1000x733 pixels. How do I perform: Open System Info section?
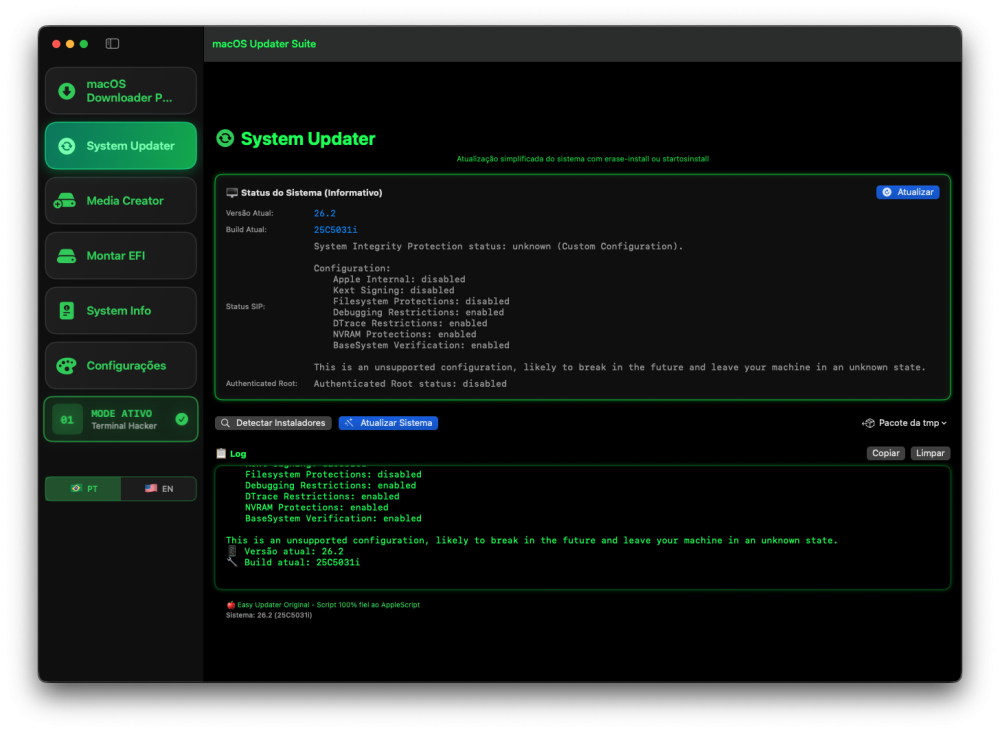[x=121, y=311]
